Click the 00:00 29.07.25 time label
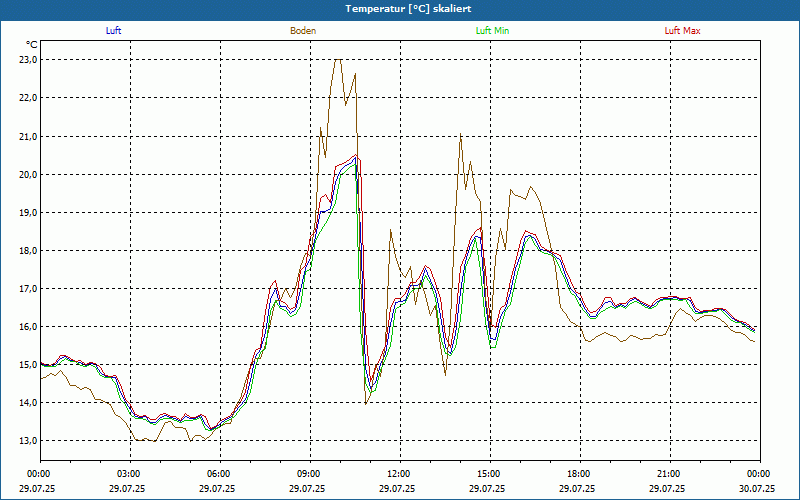800x500 pixels. [38, 481]
